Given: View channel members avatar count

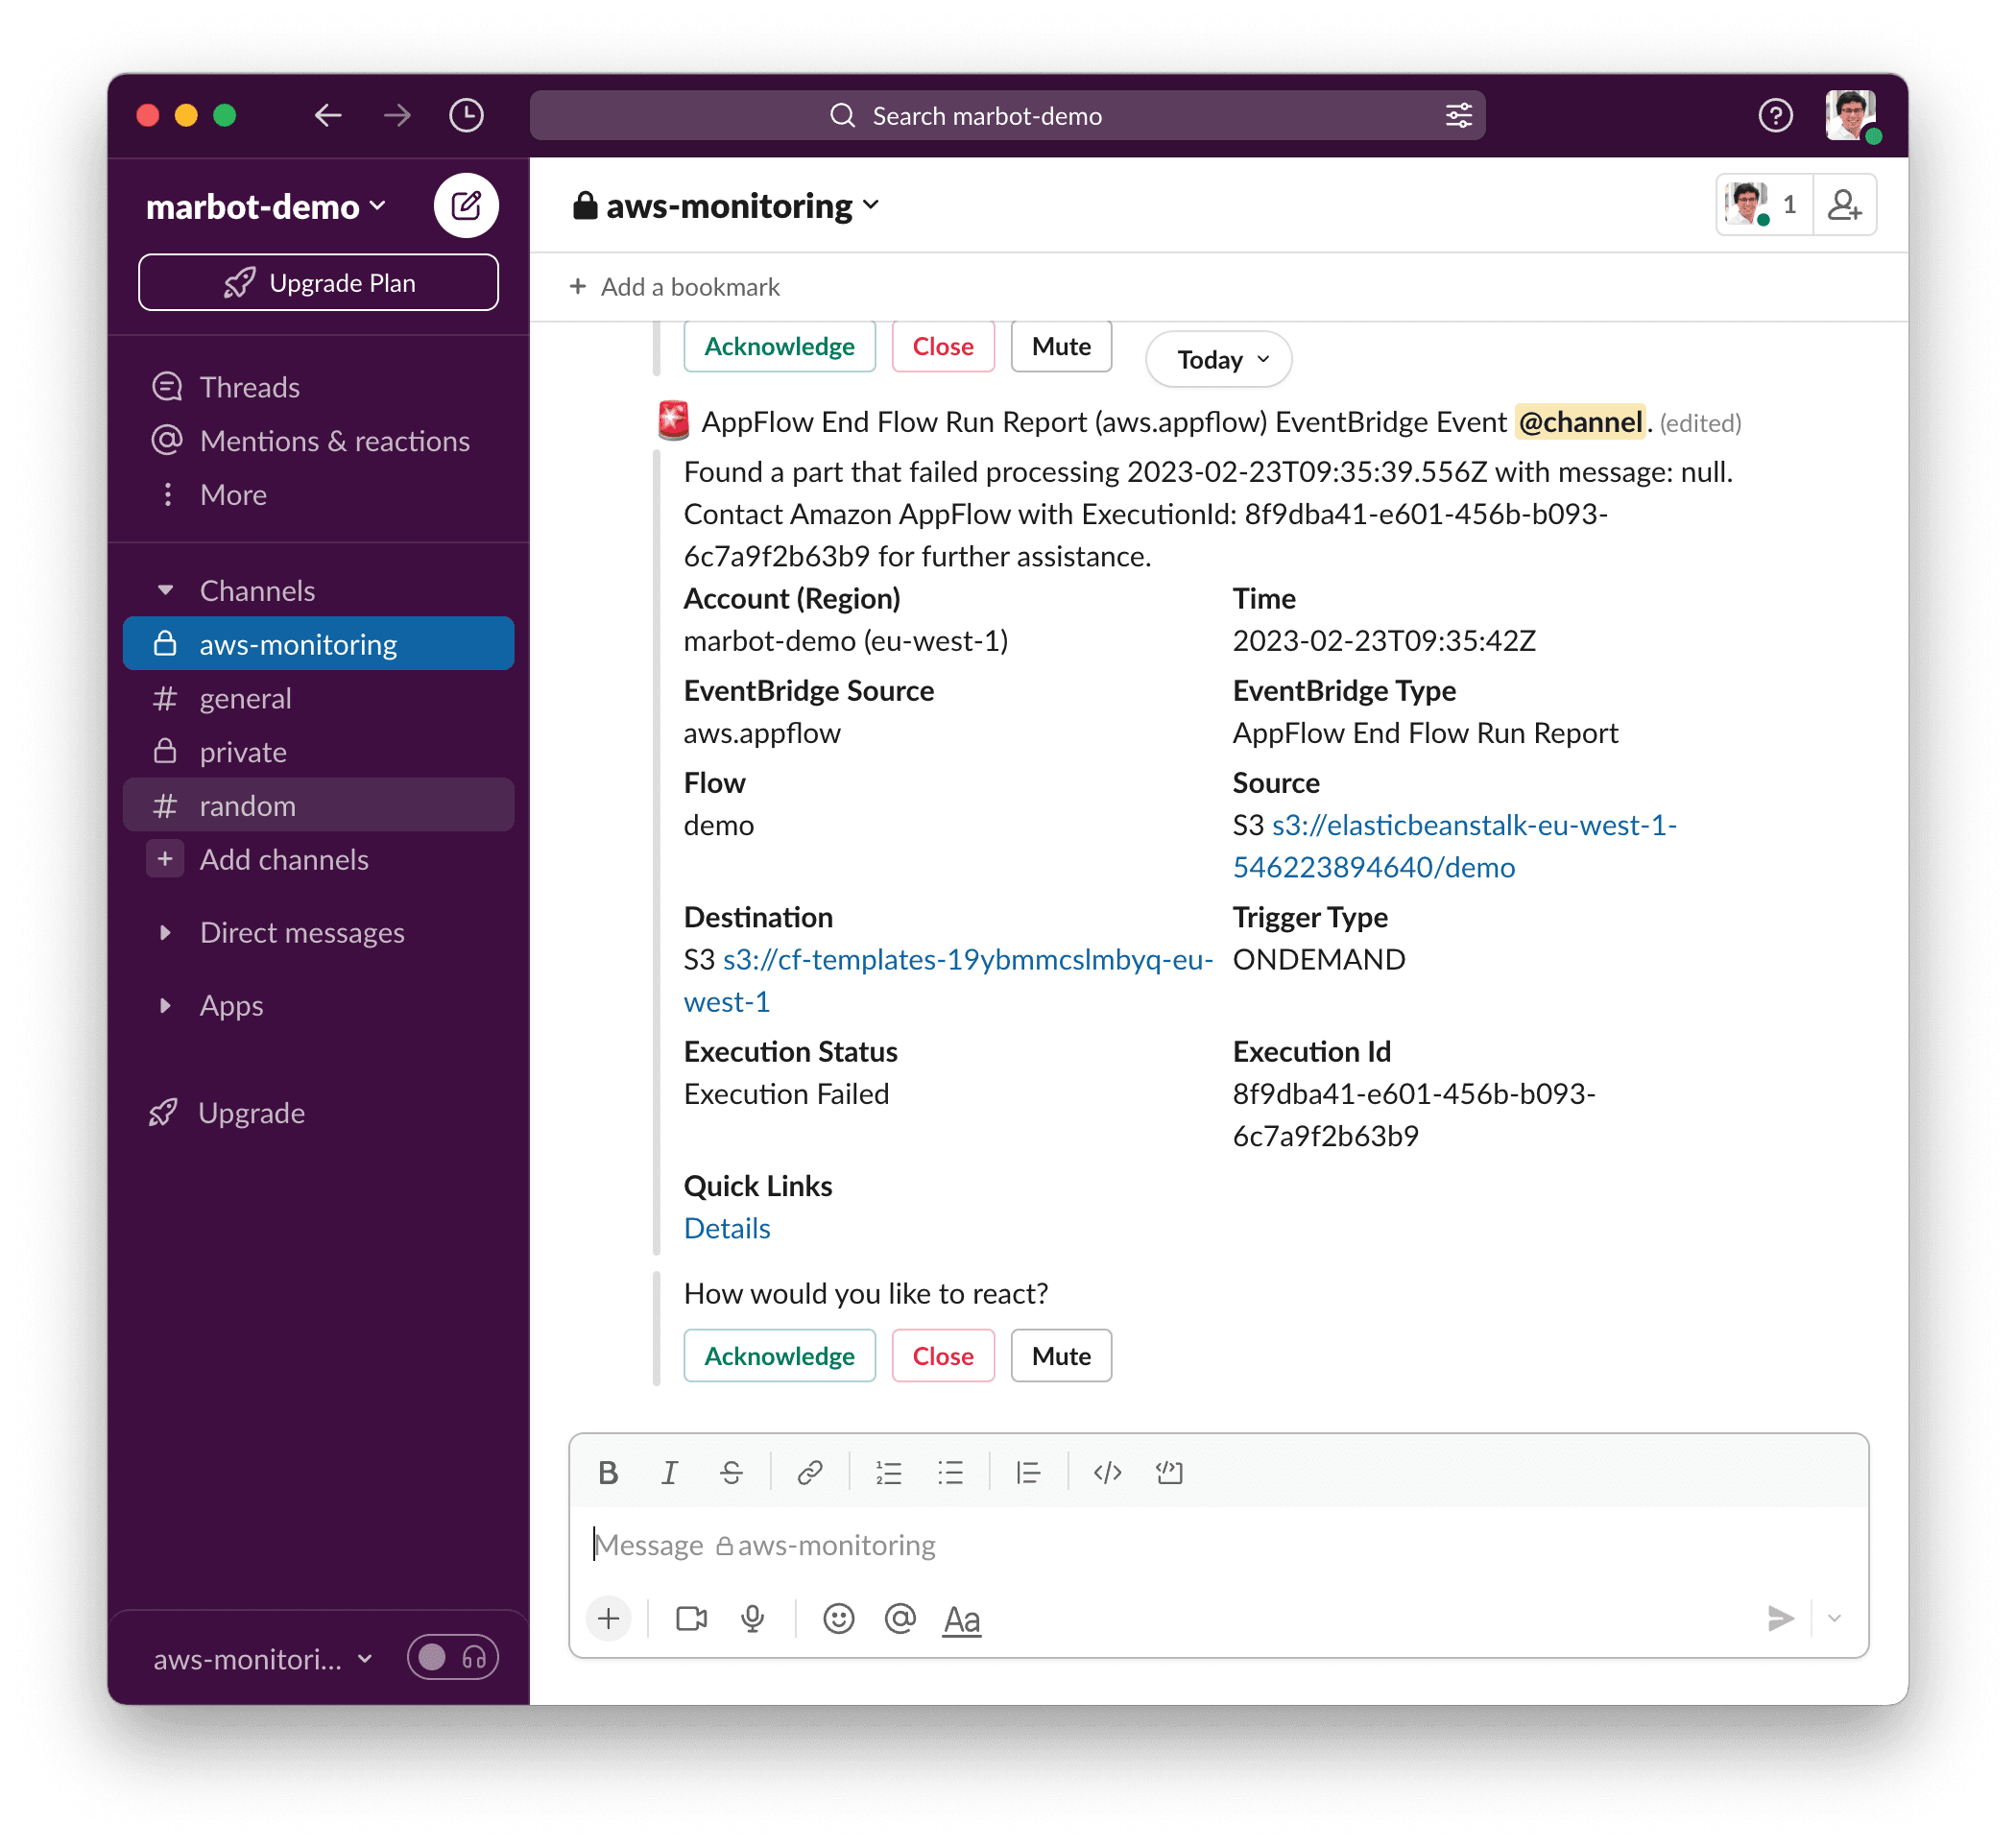Looking at the screenshot, I should (x=1765, y=205).
